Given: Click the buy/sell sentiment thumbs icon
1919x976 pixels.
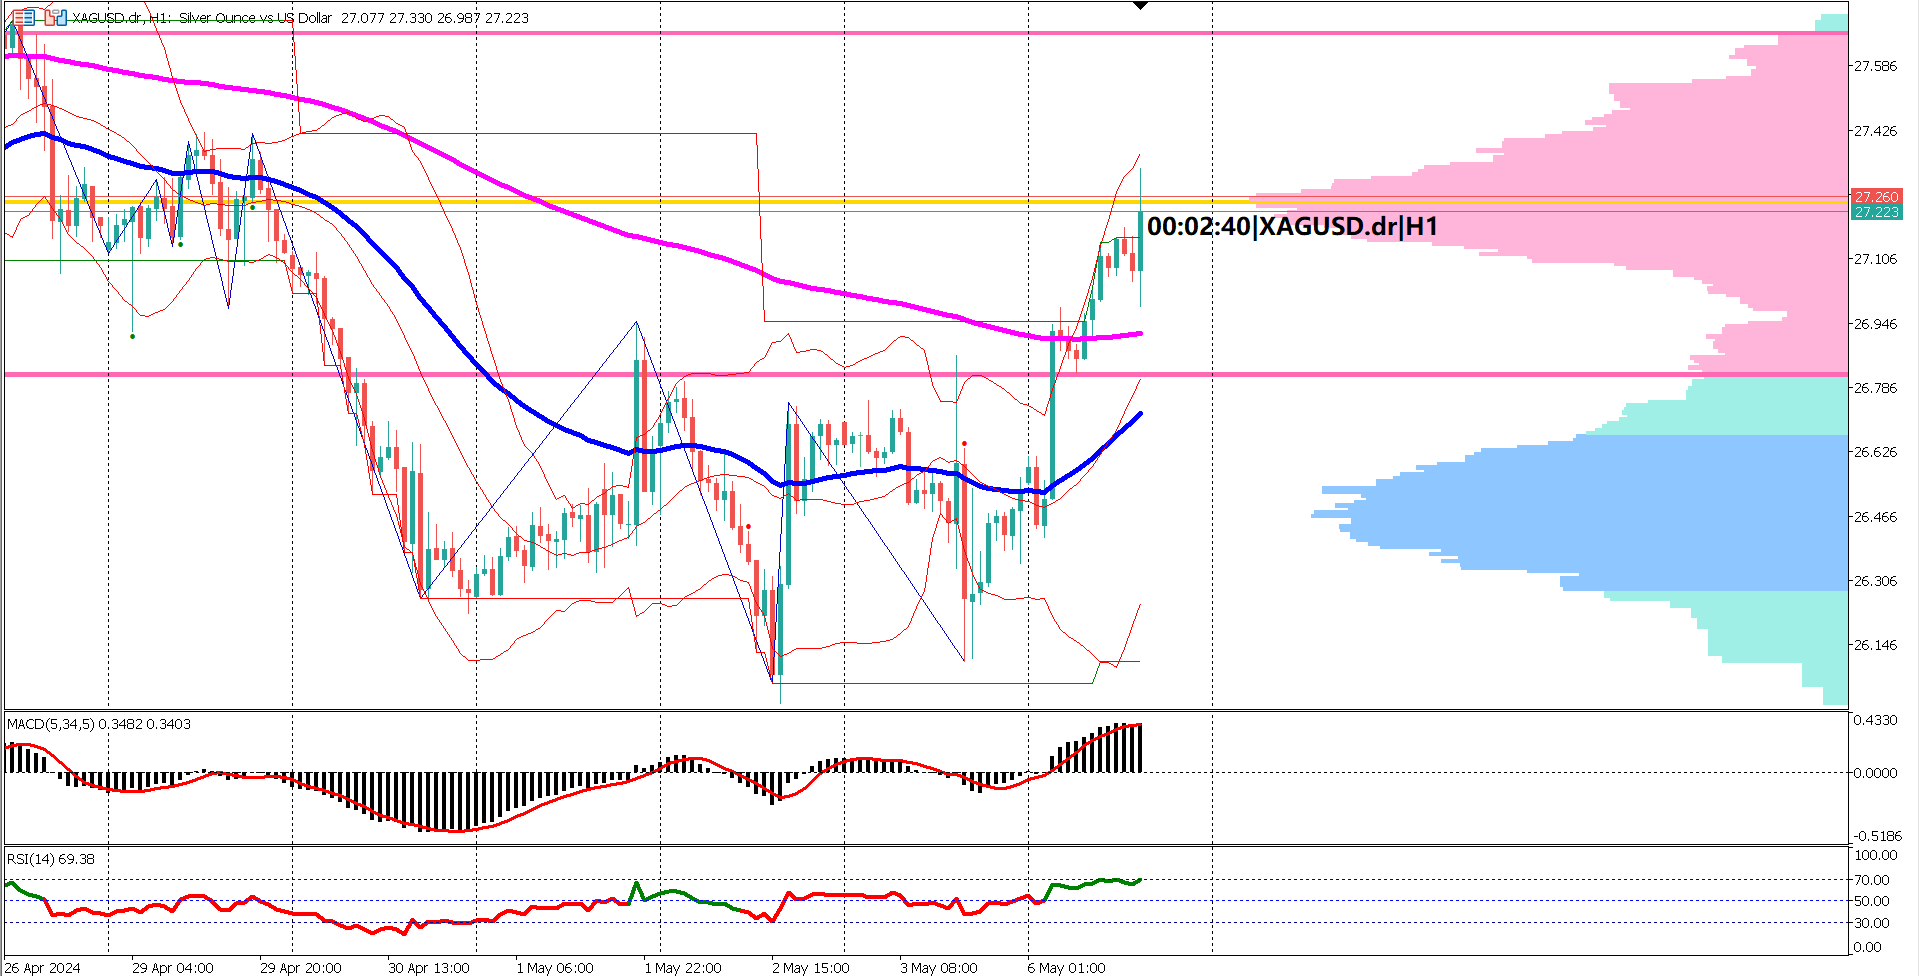Looking at the screenshot, I should click(x=55, y=18).
